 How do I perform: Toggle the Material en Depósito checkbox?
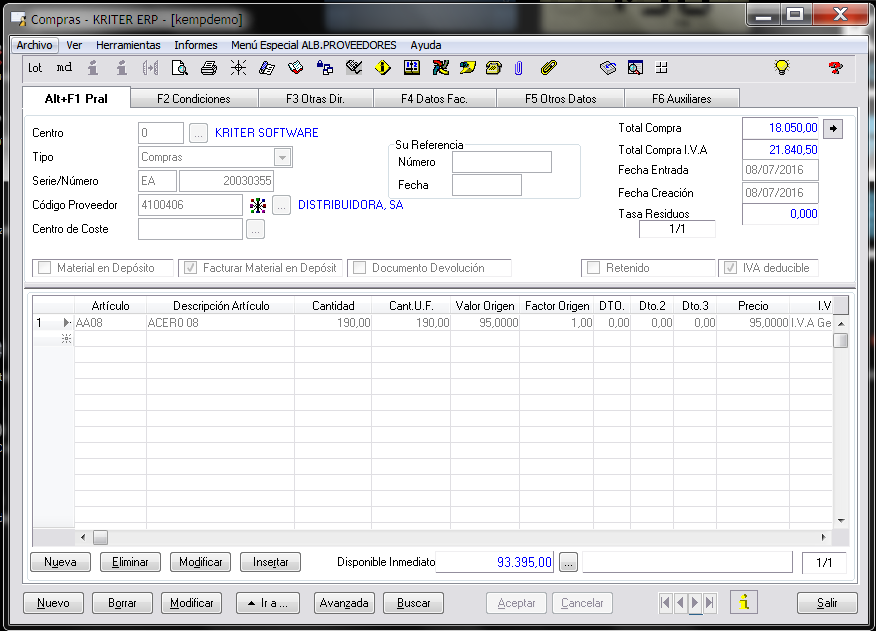(44, 268)
